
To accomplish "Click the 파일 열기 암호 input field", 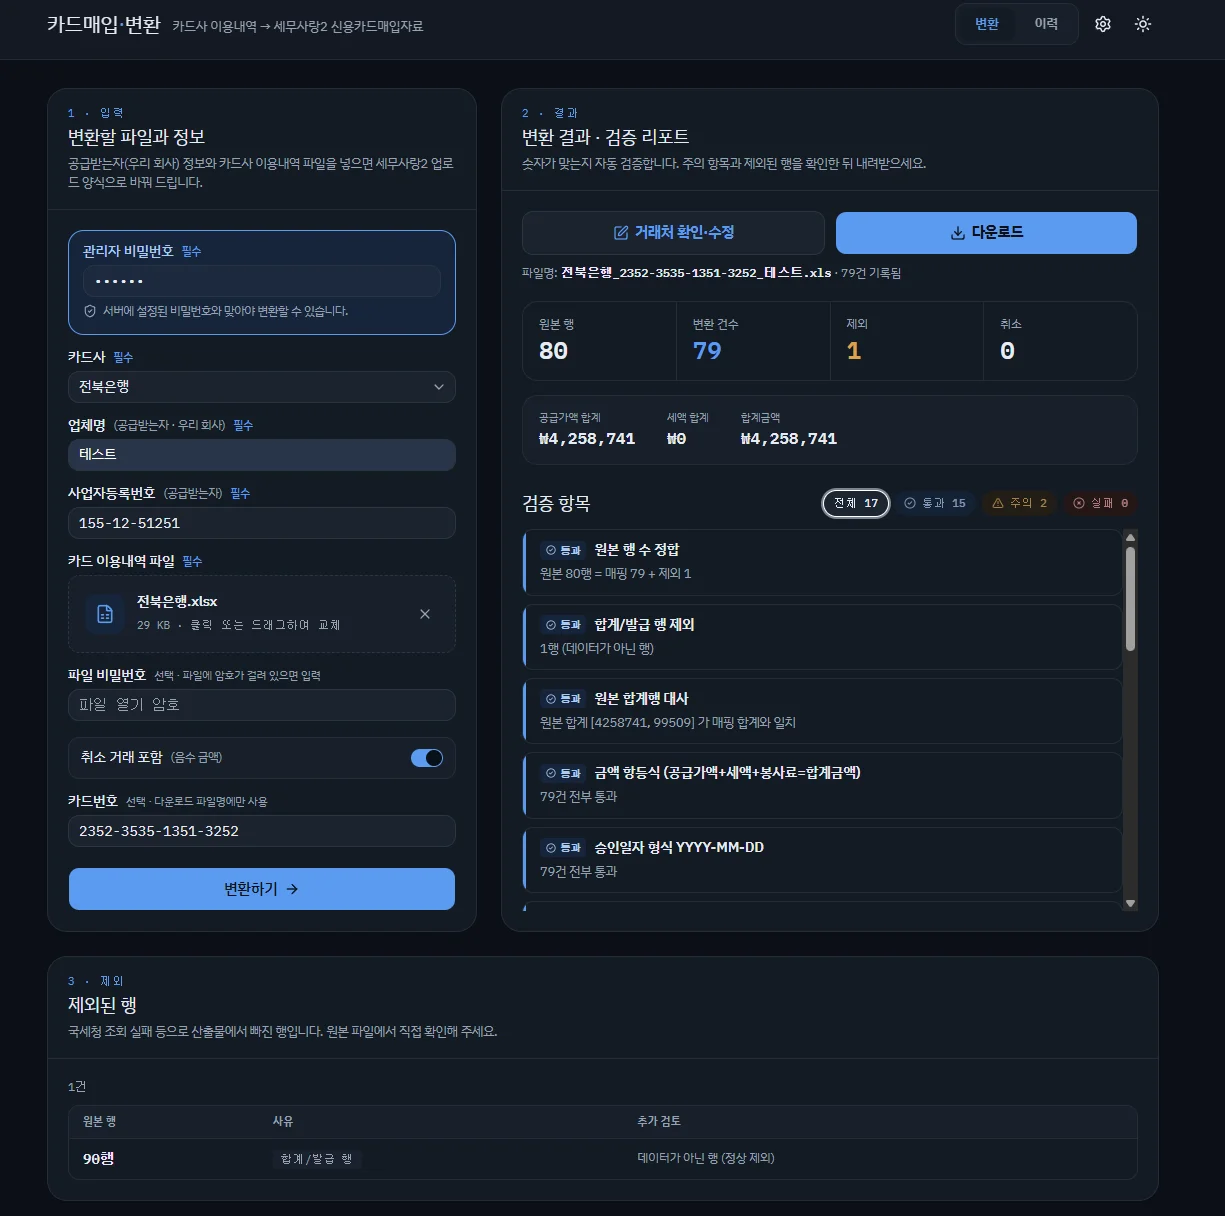I will pyautogui.click(x=262, y=705).
